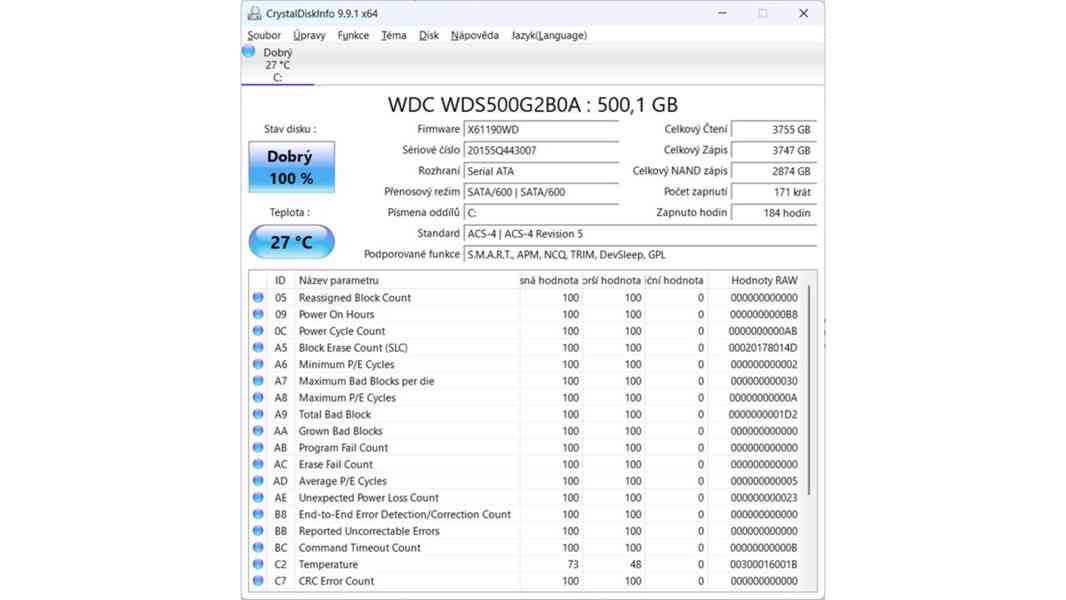1066x600 pixels.
Task: Open the Disk menu
Action: pos(428,35)
